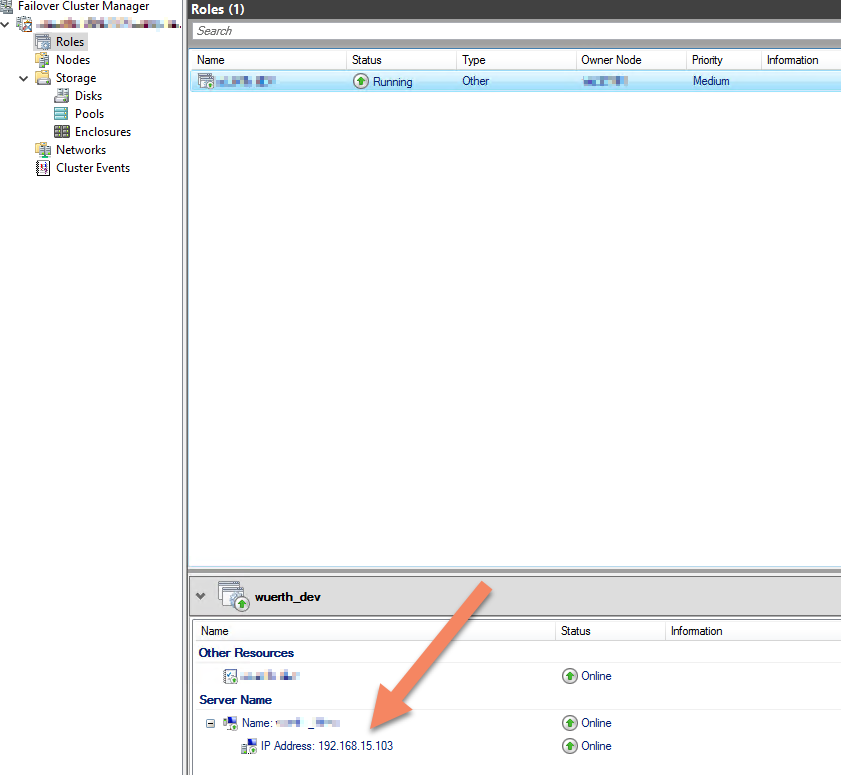Click the Networks icon in sidebar
The image size is (841, 775).
42,150
